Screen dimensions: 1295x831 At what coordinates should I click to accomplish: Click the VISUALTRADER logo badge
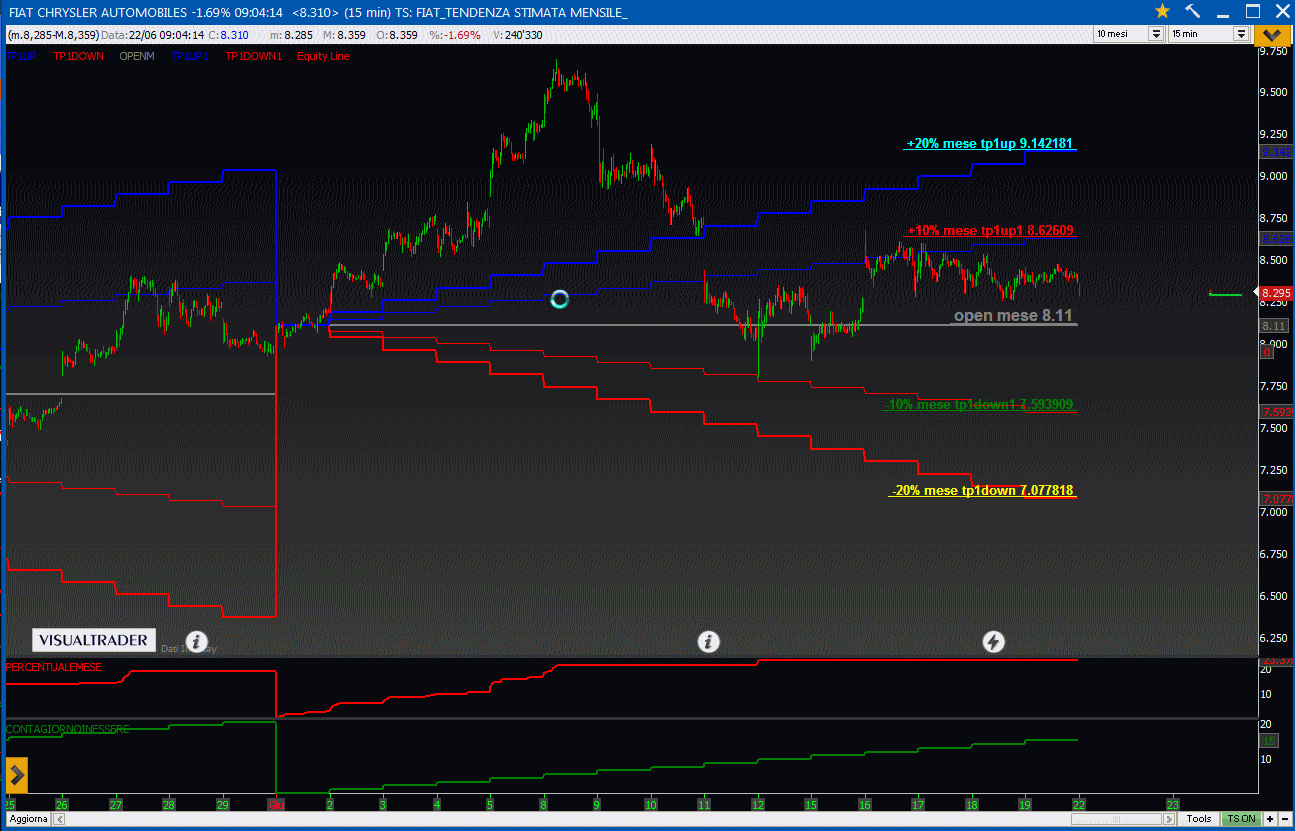click(94, 640)
